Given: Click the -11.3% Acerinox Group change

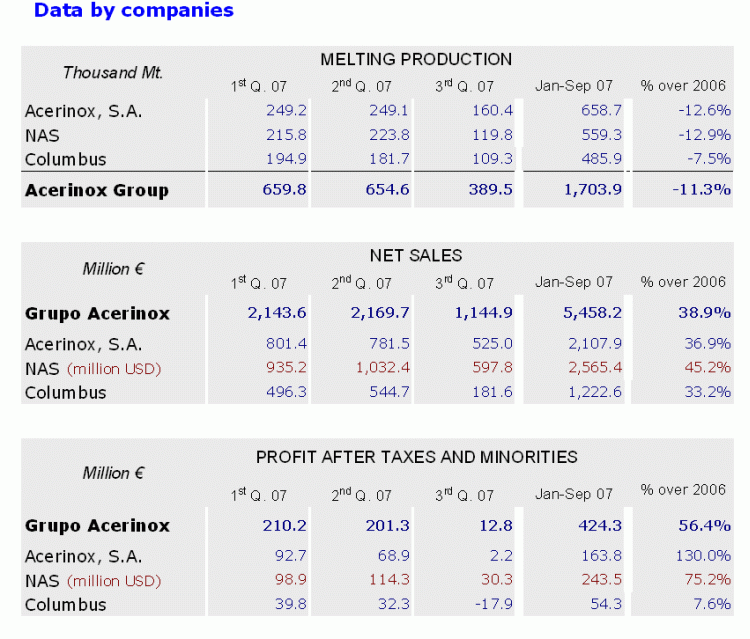Looking at the screenshot, I should [x=702, y=190].
